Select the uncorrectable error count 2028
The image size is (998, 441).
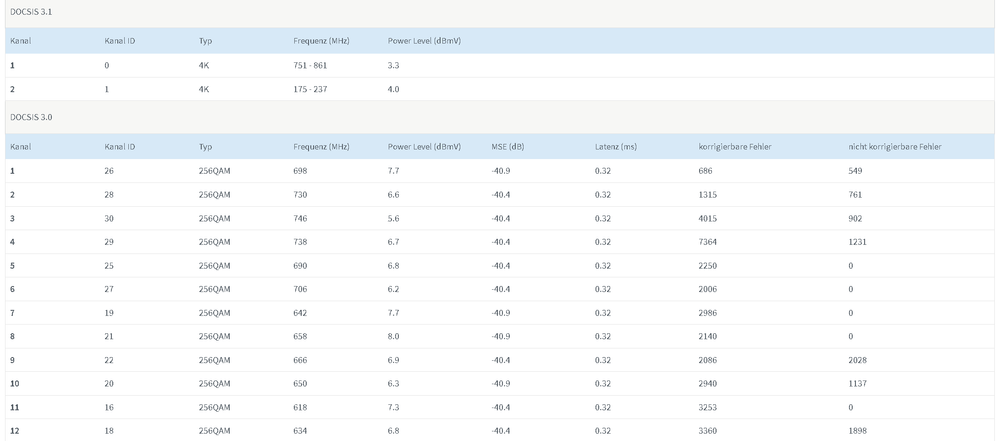click(x=857, y=360)
